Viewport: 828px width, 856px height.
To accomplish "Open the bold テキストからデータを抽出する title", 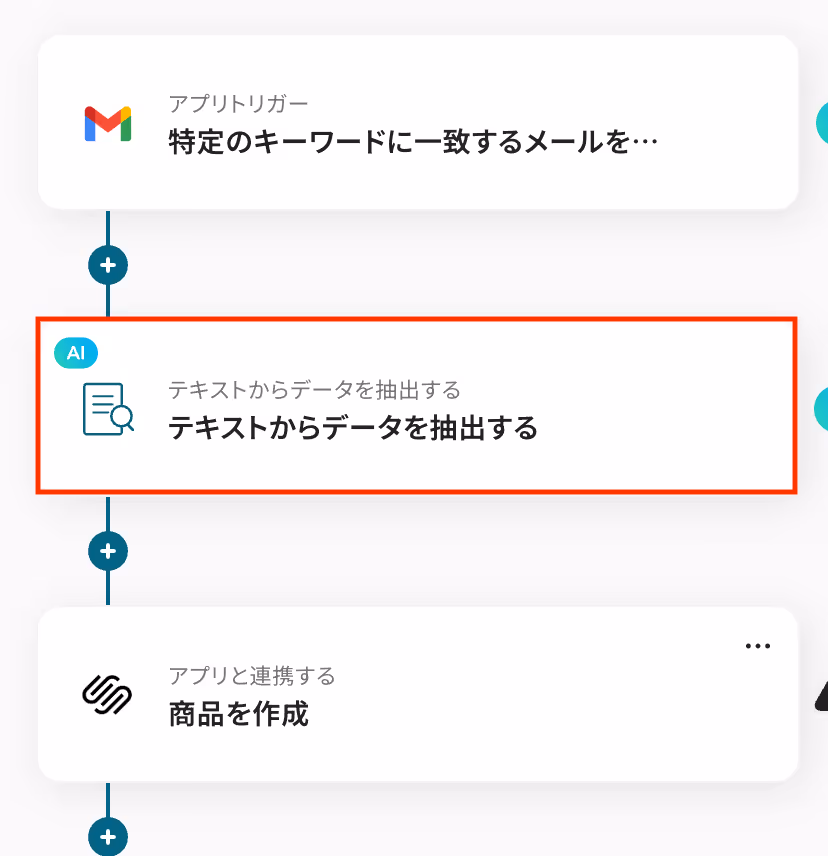I will pyautogui.click(x=353, y=427).
